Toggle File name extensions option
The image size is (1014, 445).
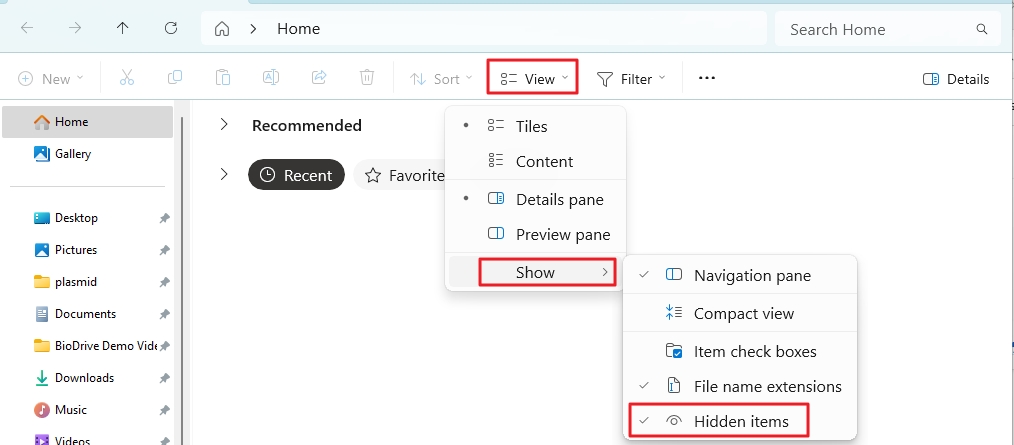[740, 386]
